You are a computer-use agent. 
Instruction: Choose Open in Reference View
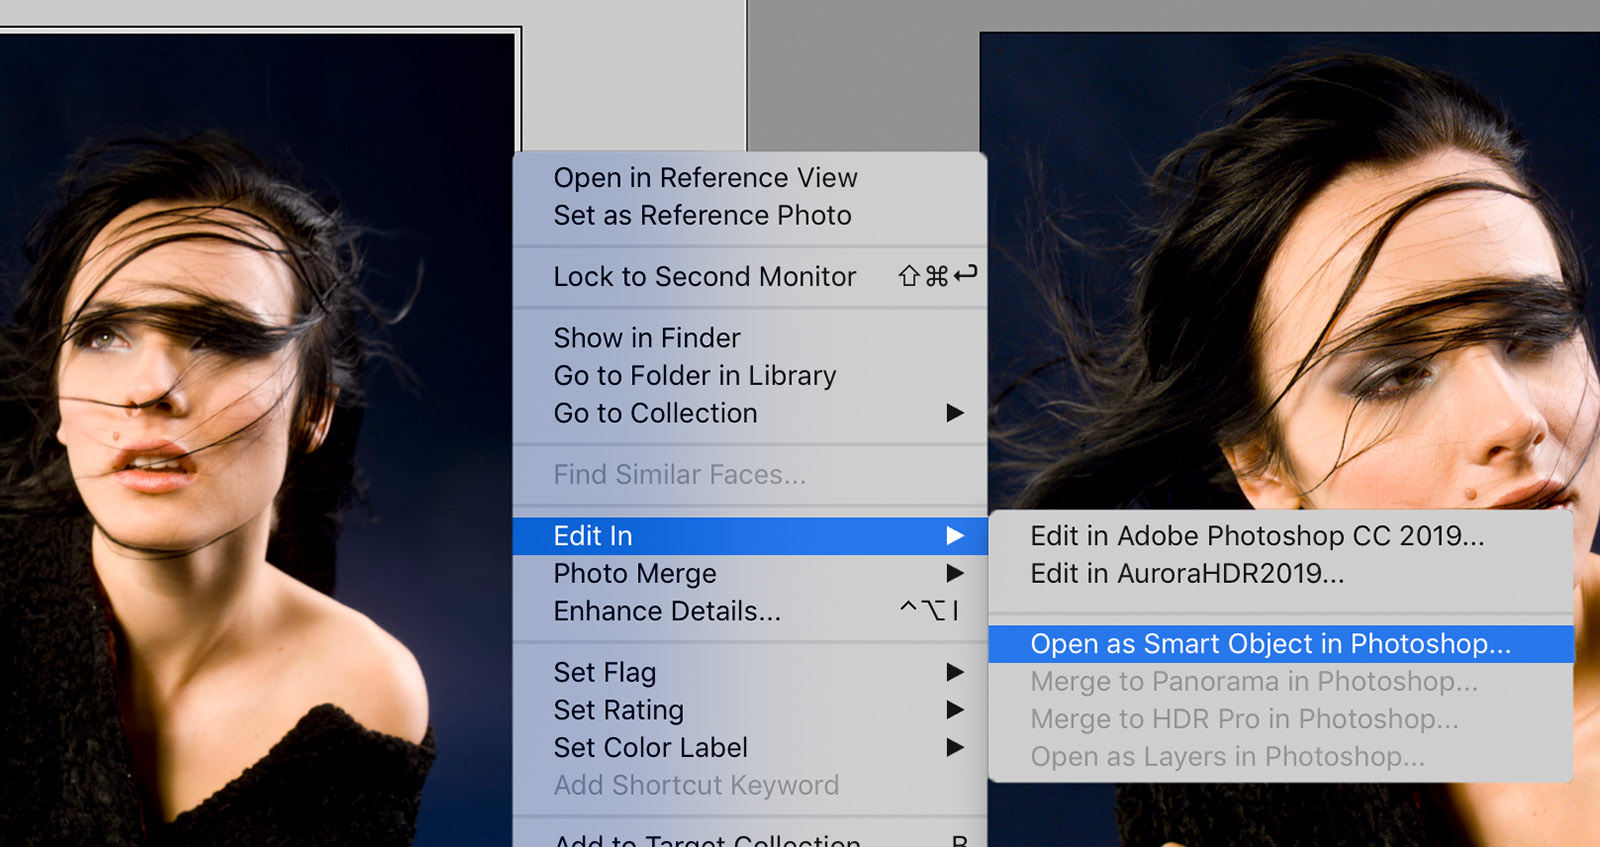[x=705, y=178]
